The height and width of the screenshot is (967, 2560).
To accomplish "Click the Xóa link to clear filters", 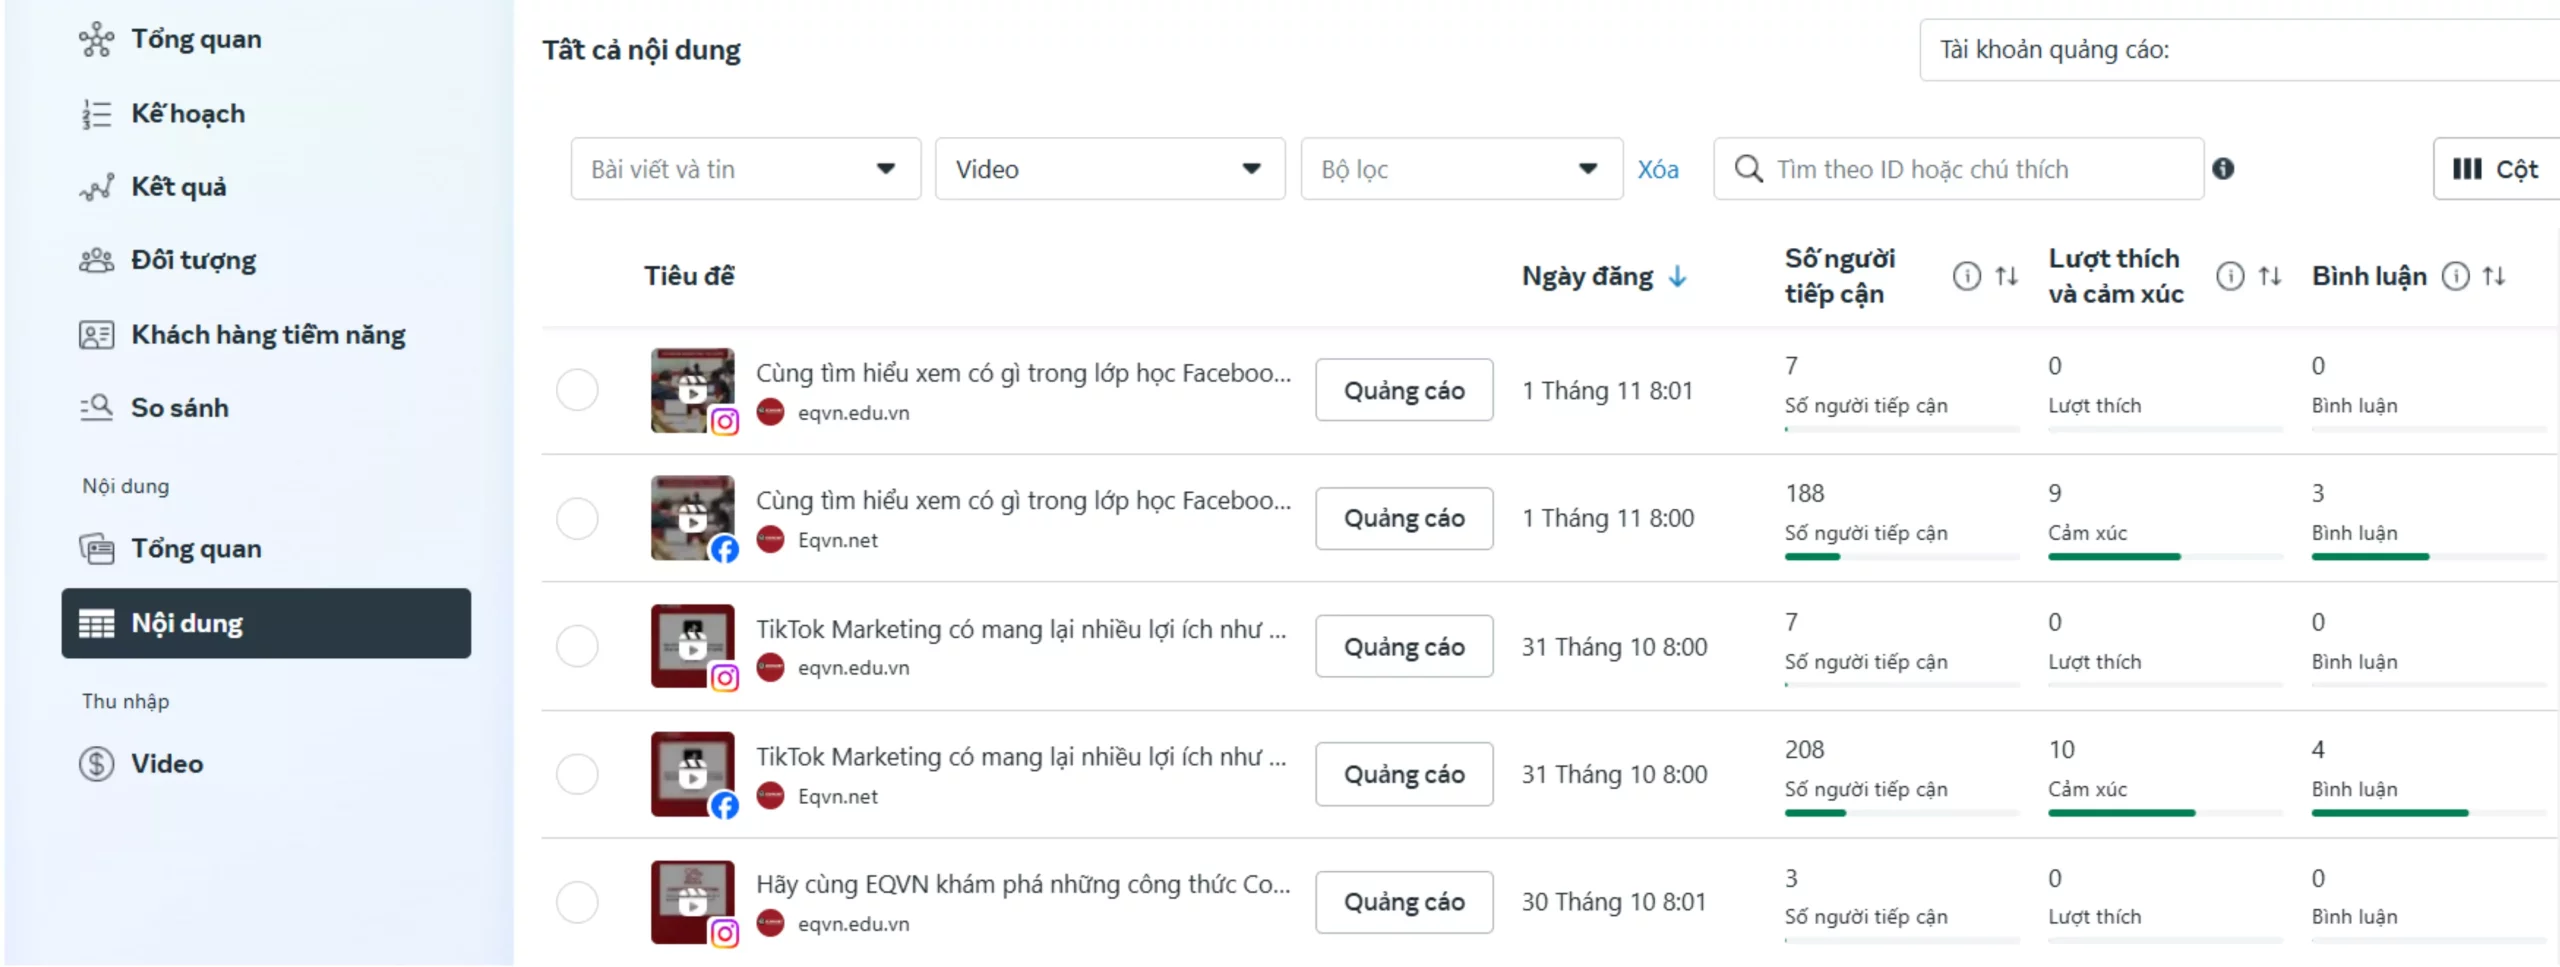I will click(1657, 169).
